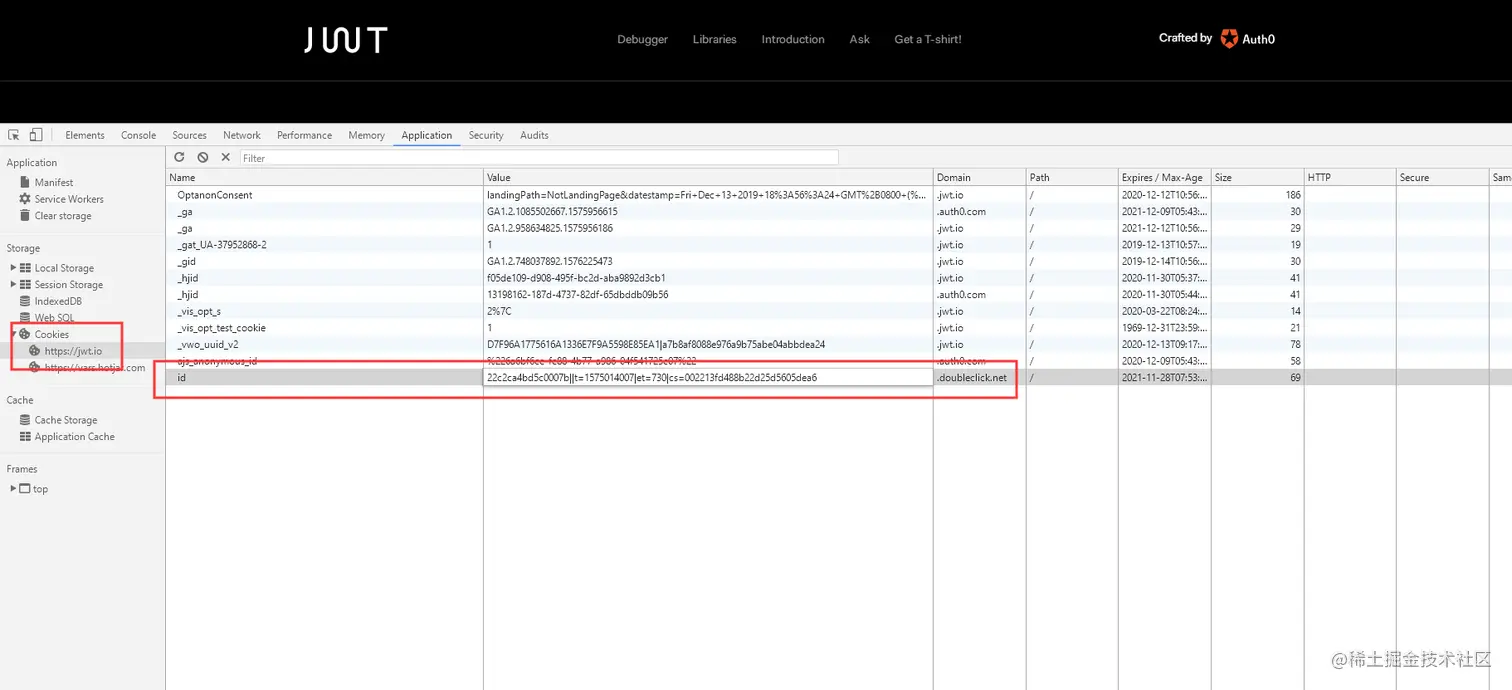Image resolution: width=1512 pixels, height=690 pixels.
Task: Click the Manifest file icon
Action: [25, 182]
